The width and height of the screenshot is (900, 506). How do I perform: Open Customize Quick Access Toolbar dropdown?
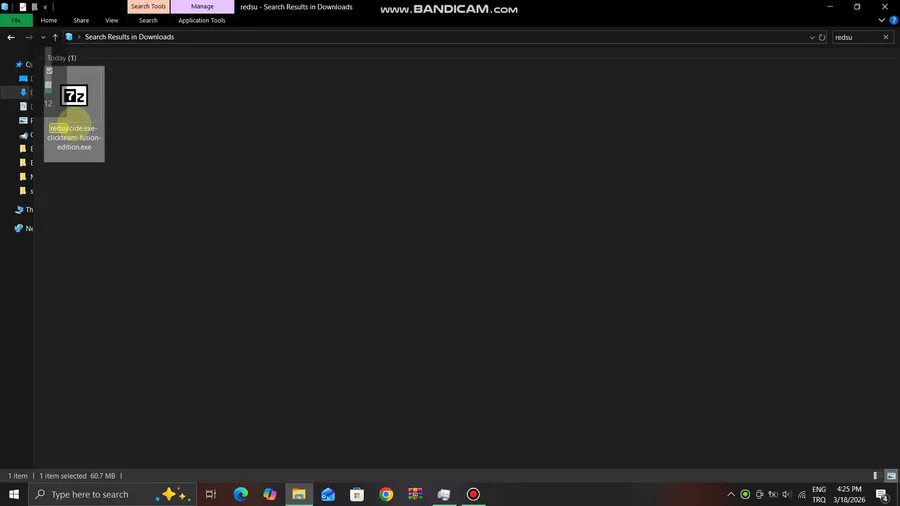coord(45,7)
